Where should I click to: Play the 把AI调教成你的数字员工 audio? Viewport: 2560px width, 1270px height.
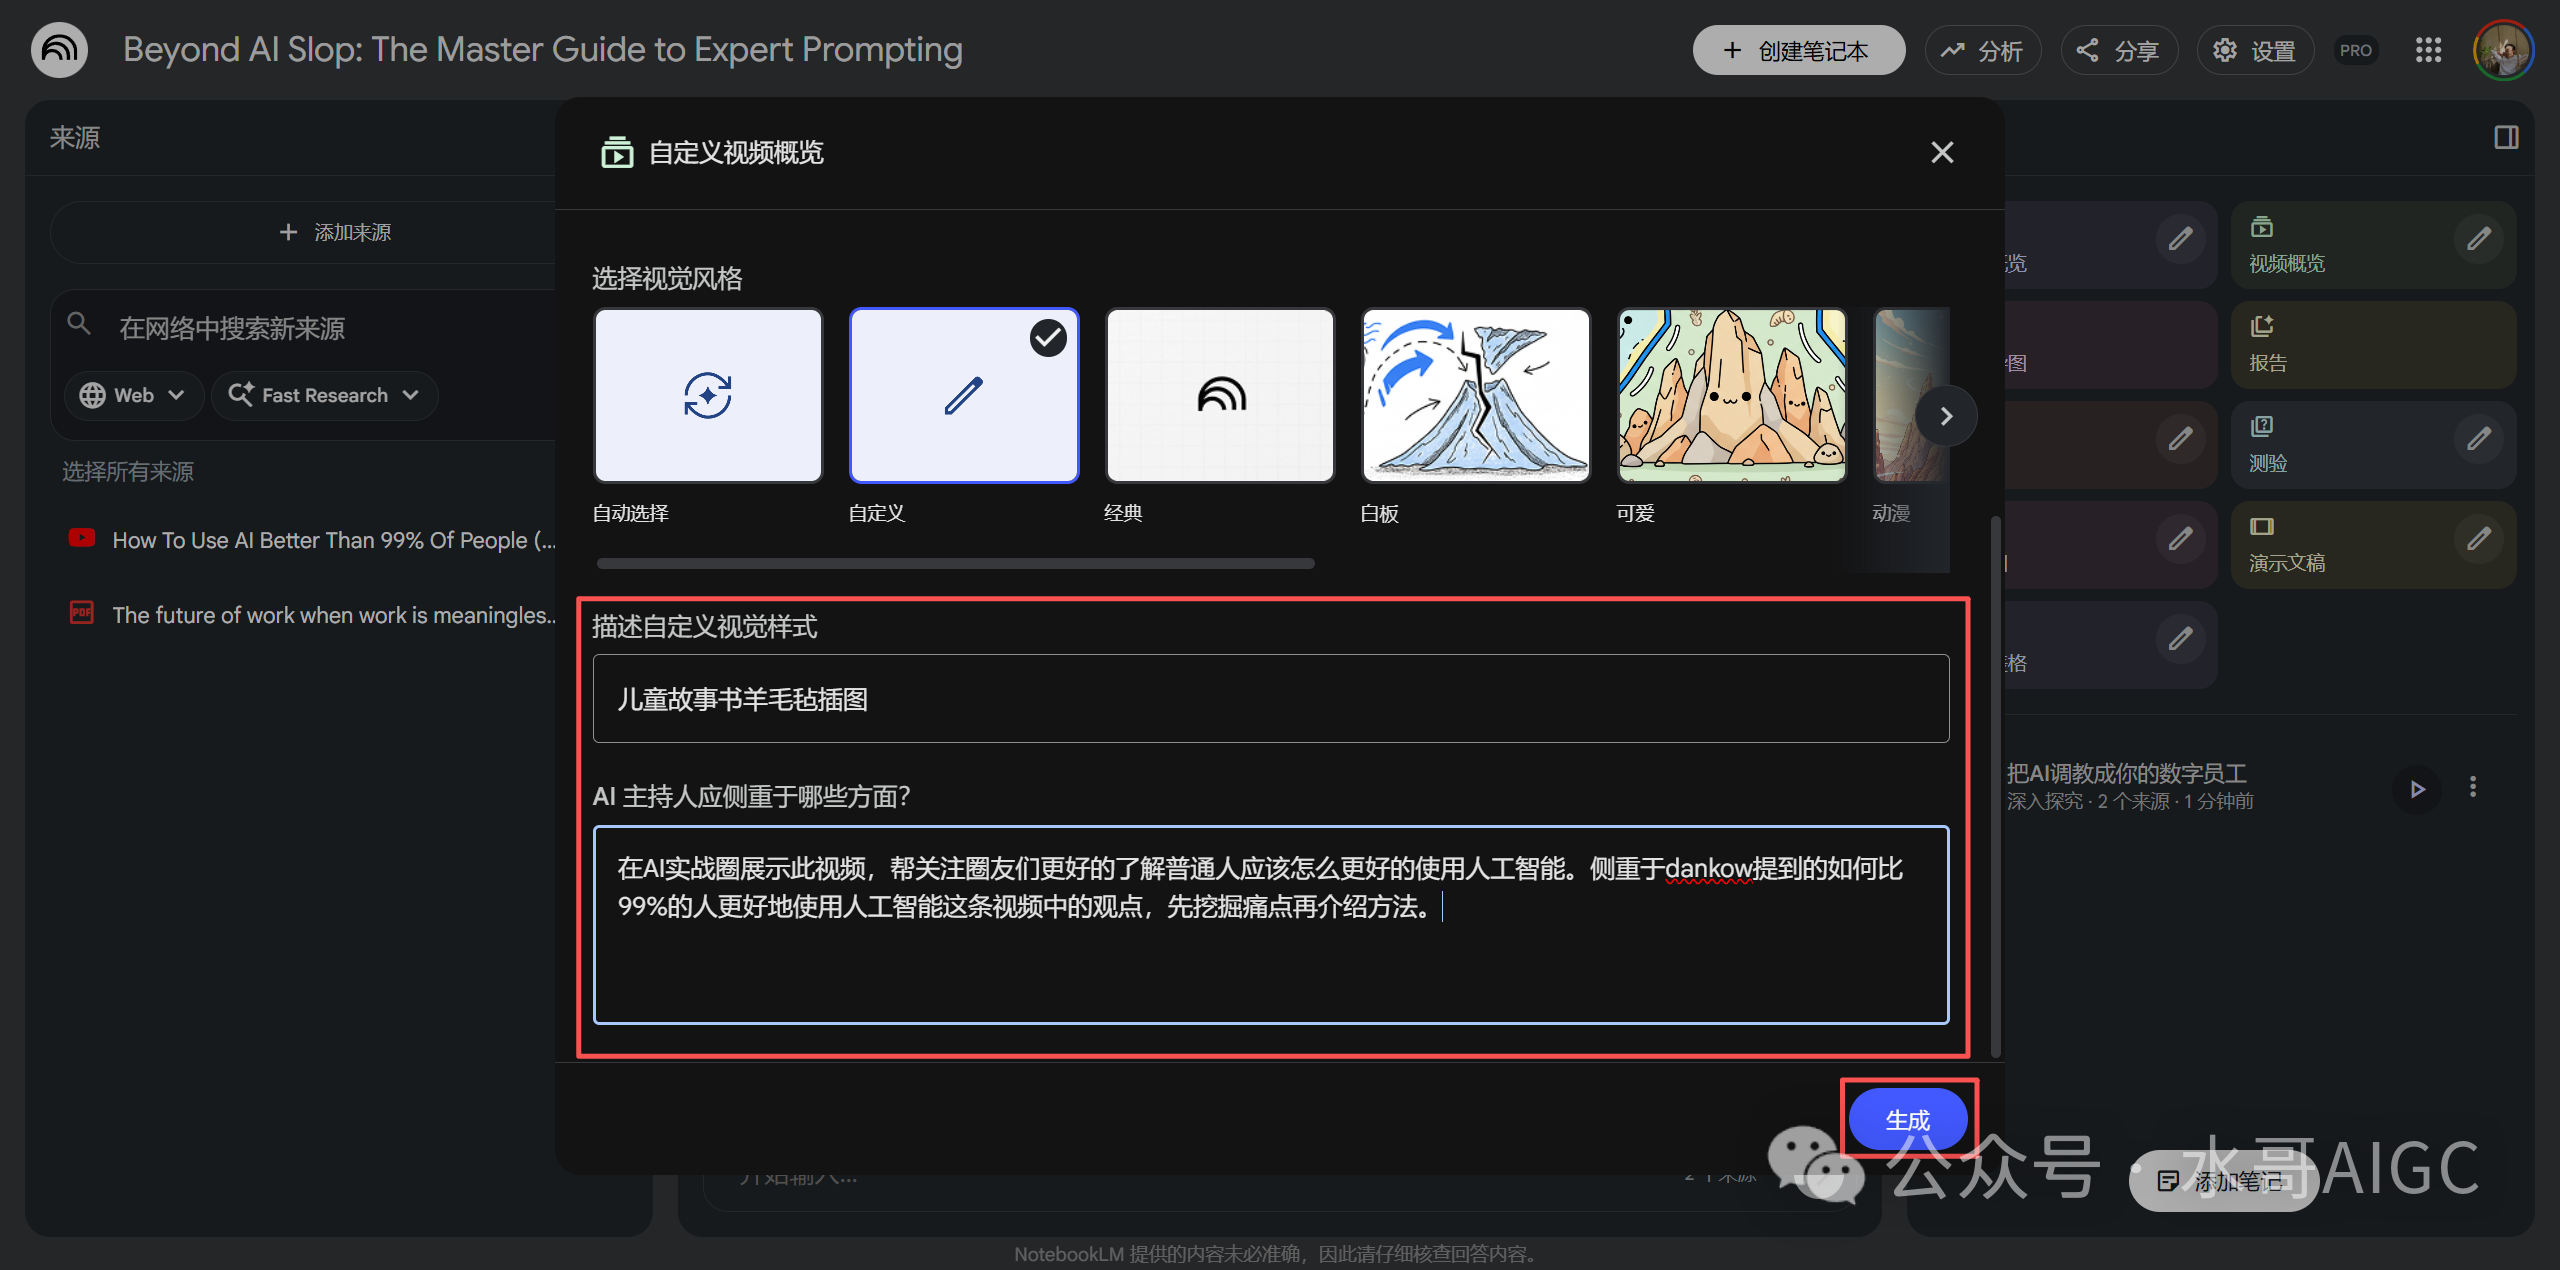pyautogui.click(x=2417, y=789)
